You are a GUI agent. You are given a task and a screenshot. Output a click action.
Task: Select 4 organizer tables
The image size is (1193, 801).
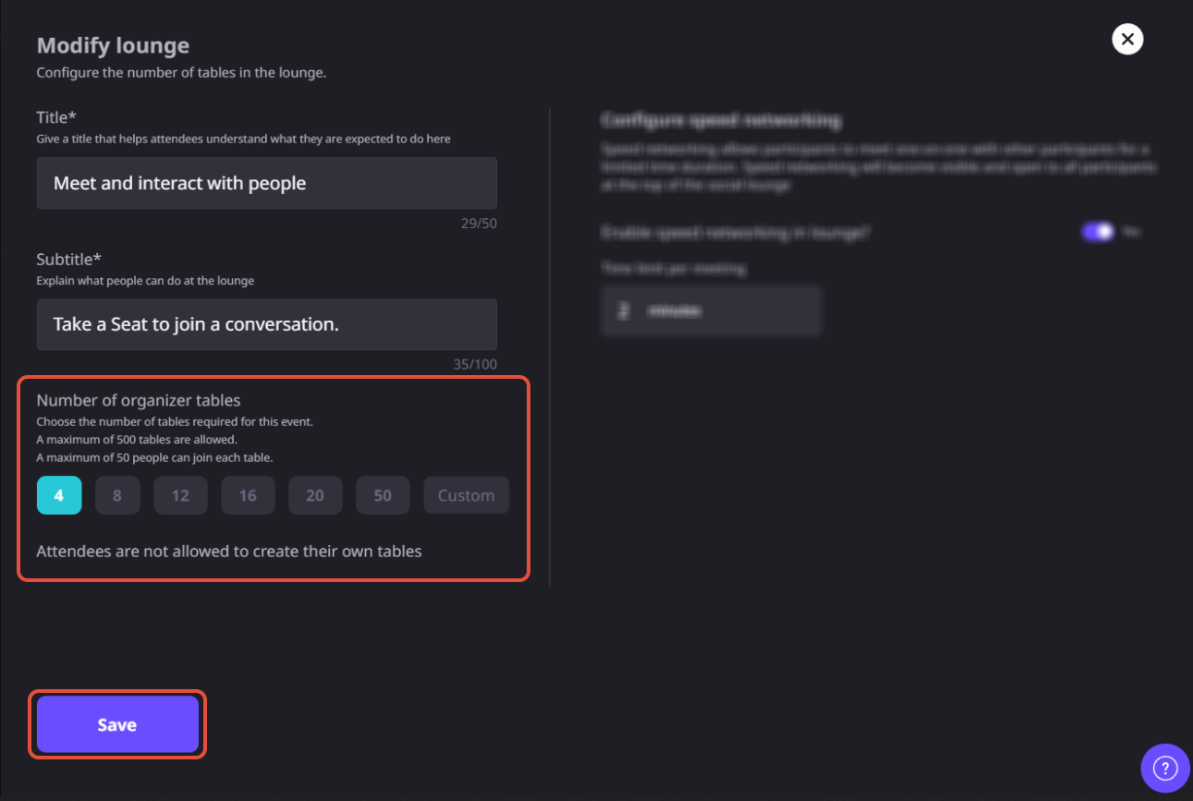click(59, 495)
